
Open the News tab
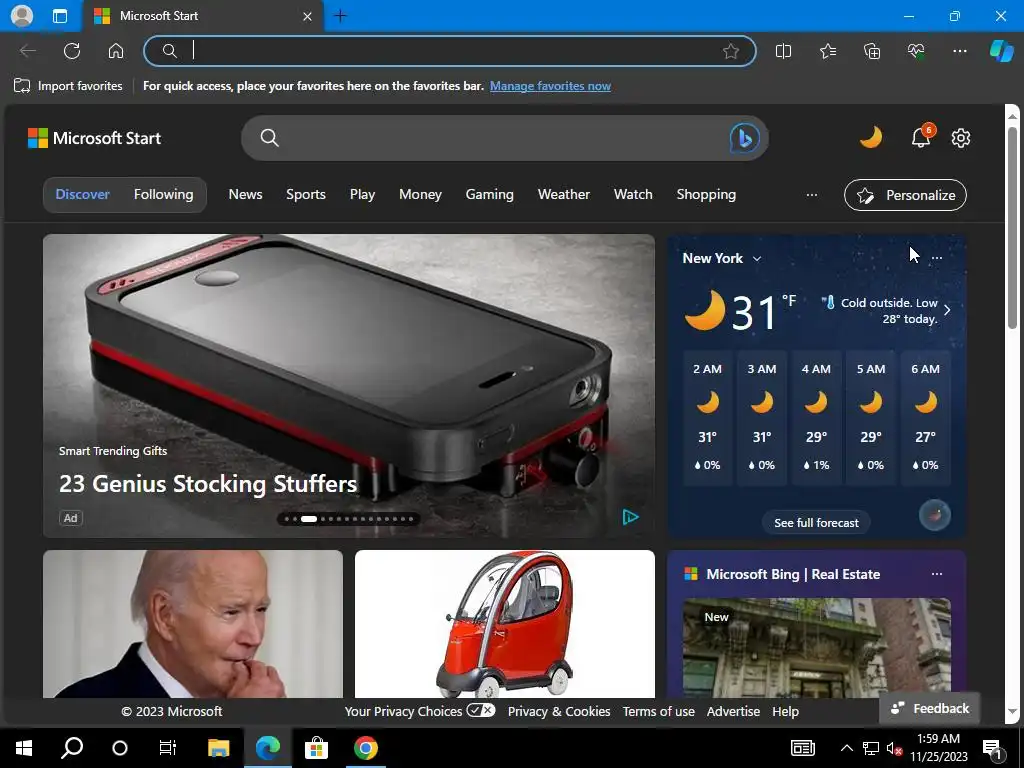pyautogui.click(x=246, y=194)
